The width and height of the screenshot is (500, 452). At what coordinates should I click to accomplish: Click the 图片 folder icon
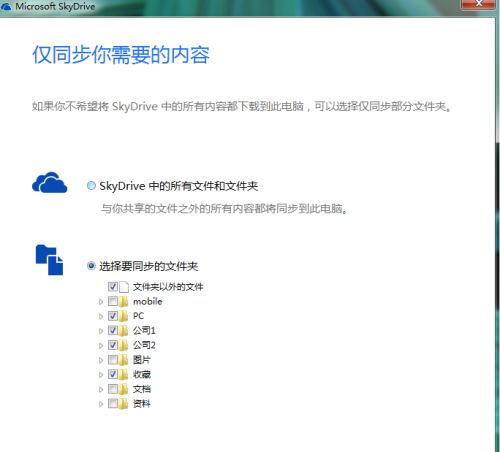pyautogui.click(x=124, y=360)
